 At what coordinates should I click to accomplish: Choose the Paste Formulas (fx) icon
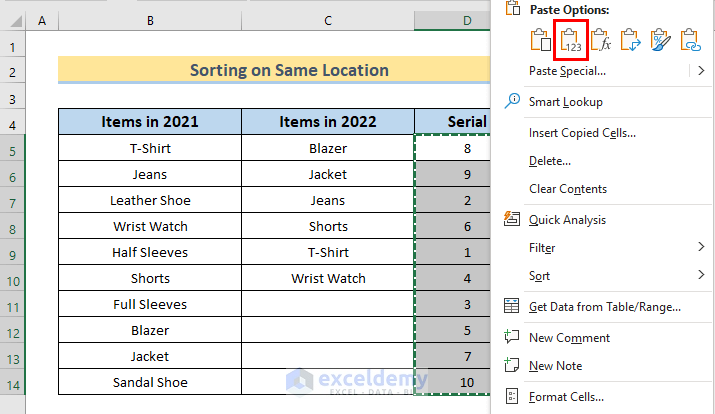point(600,40)
